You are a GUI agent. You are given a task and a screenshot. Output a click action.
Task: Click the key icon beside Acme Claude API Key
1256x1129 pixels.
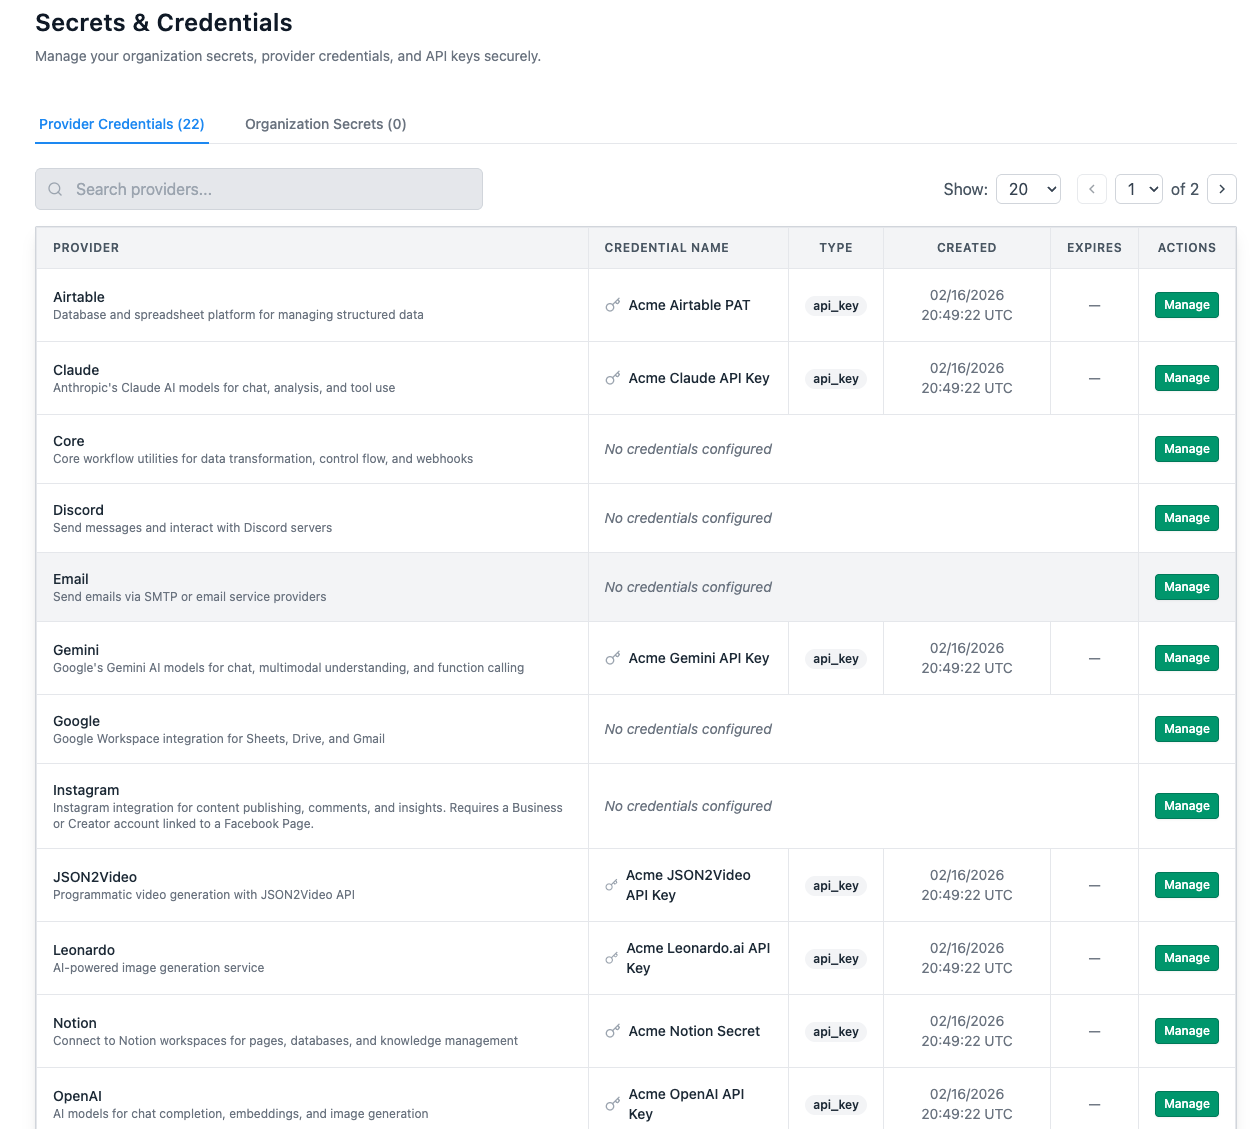(613, 378)
